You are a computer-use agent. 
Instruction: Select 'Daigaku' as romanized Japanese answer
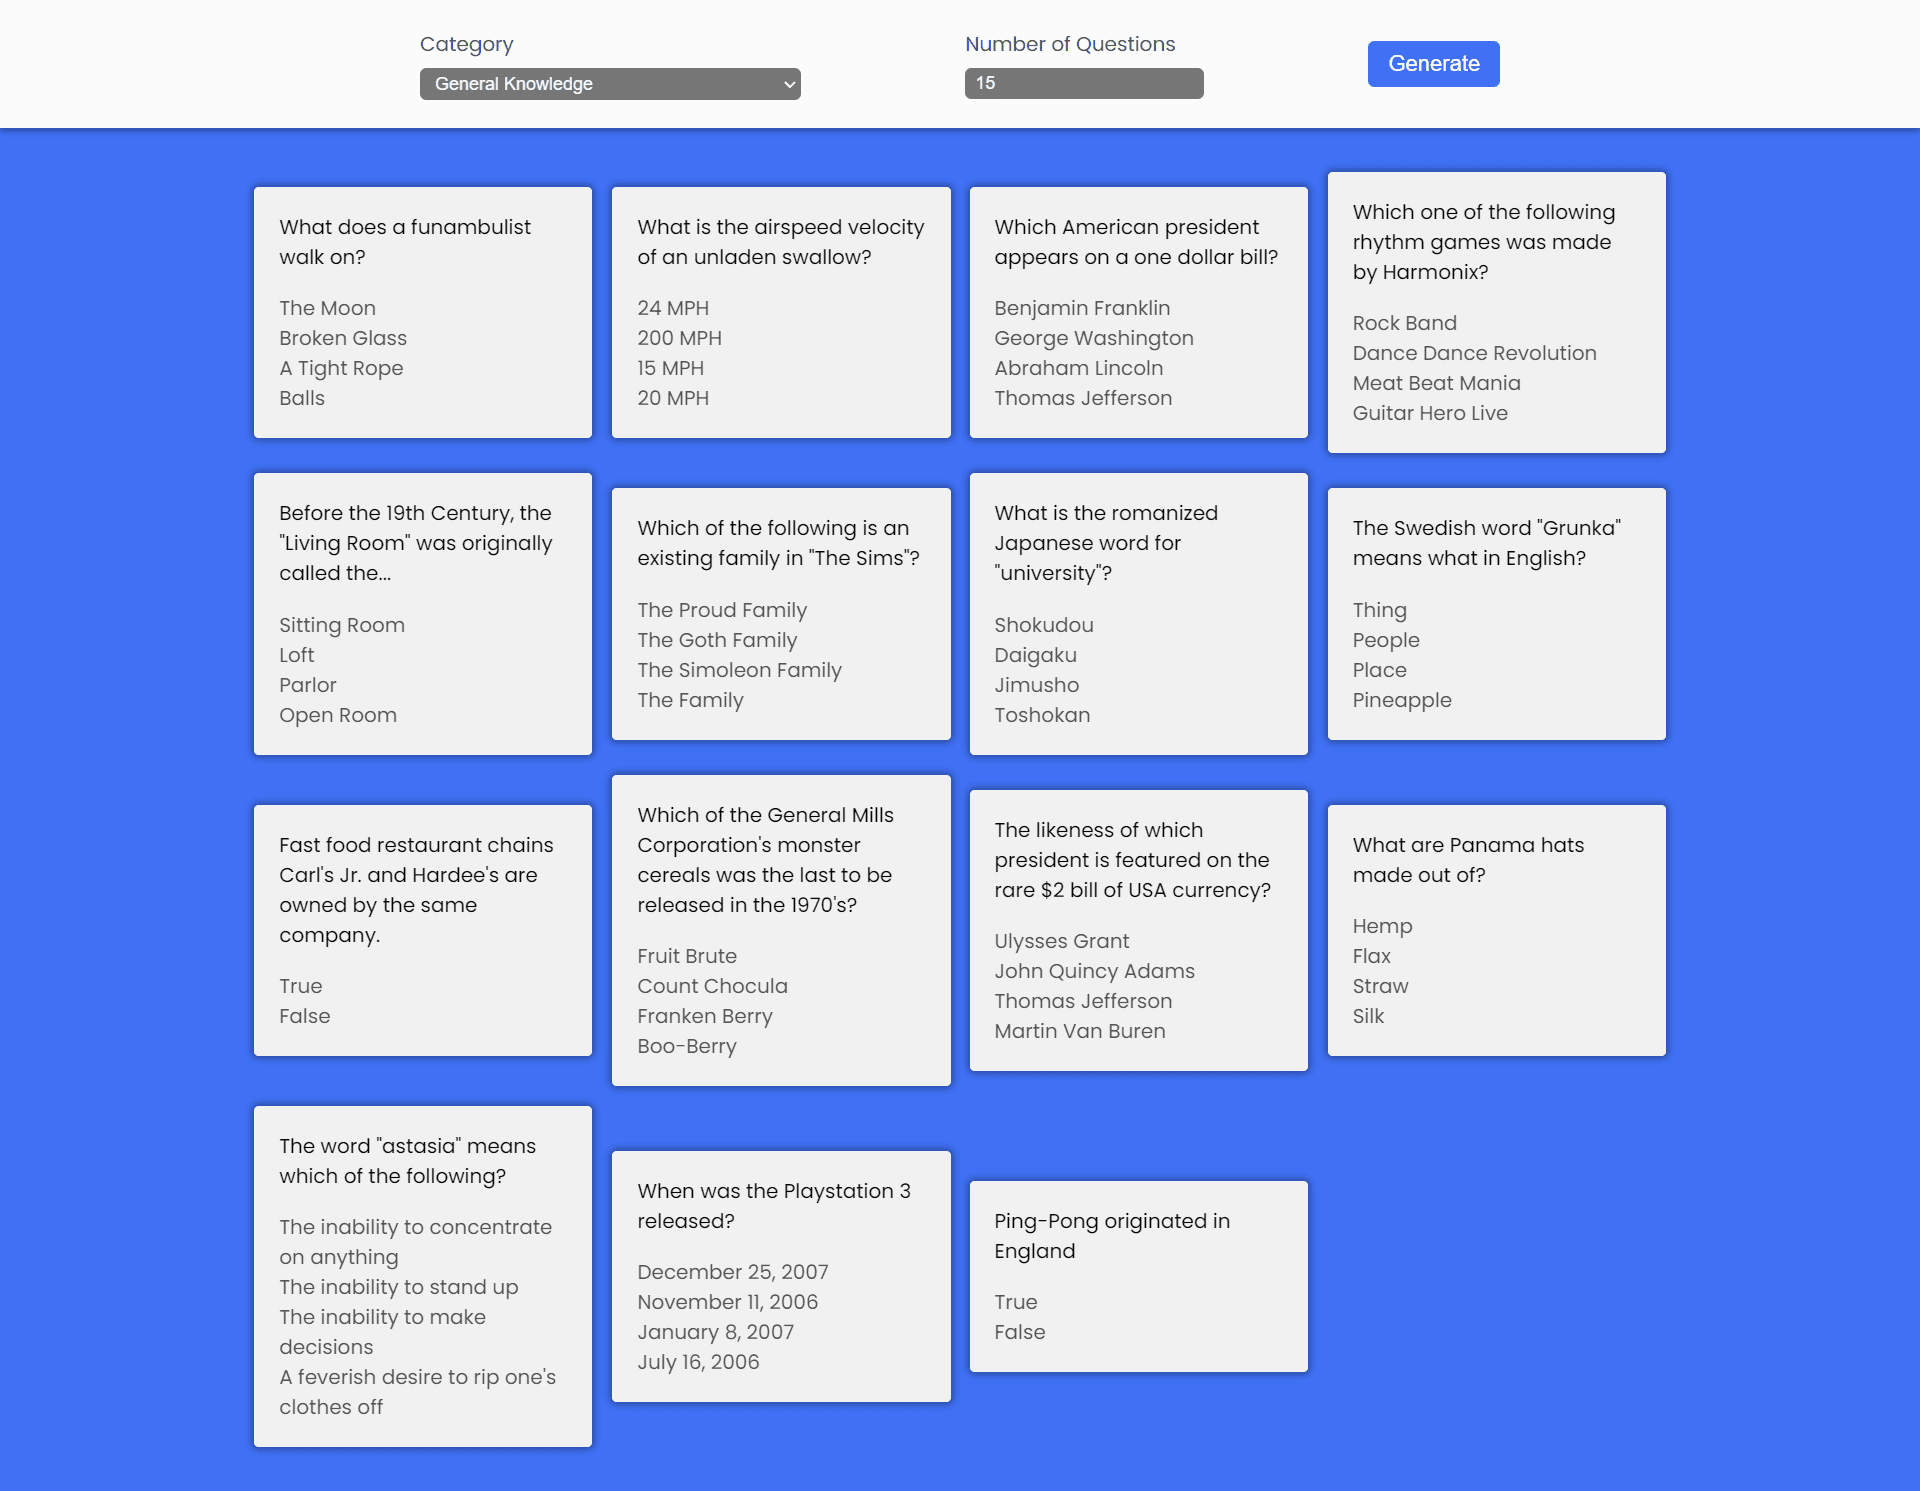(1033, 654)
